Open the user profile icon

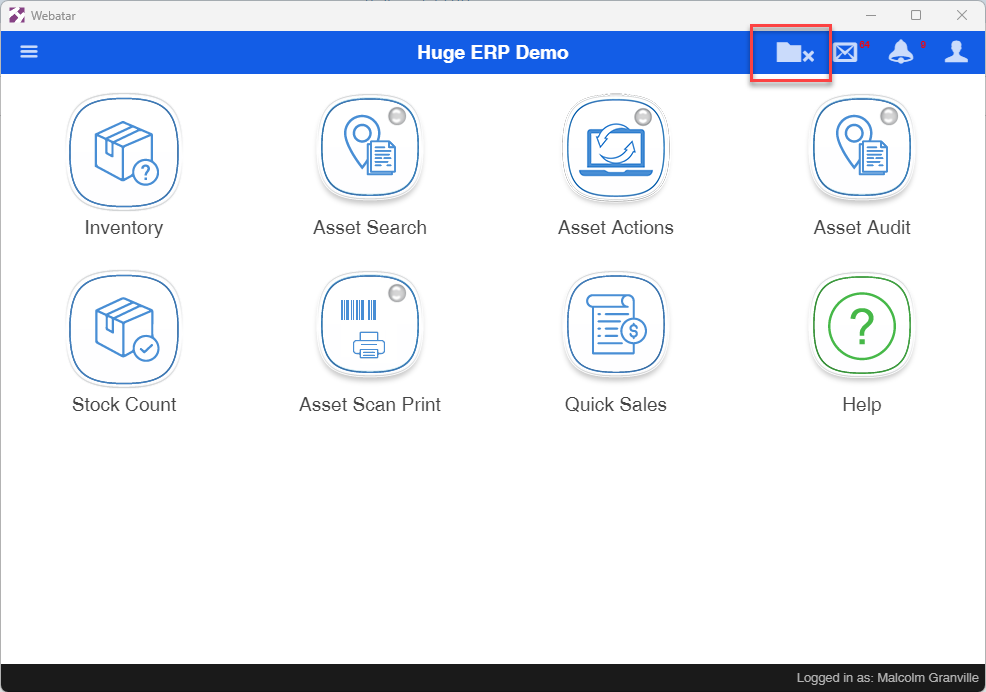956,52
